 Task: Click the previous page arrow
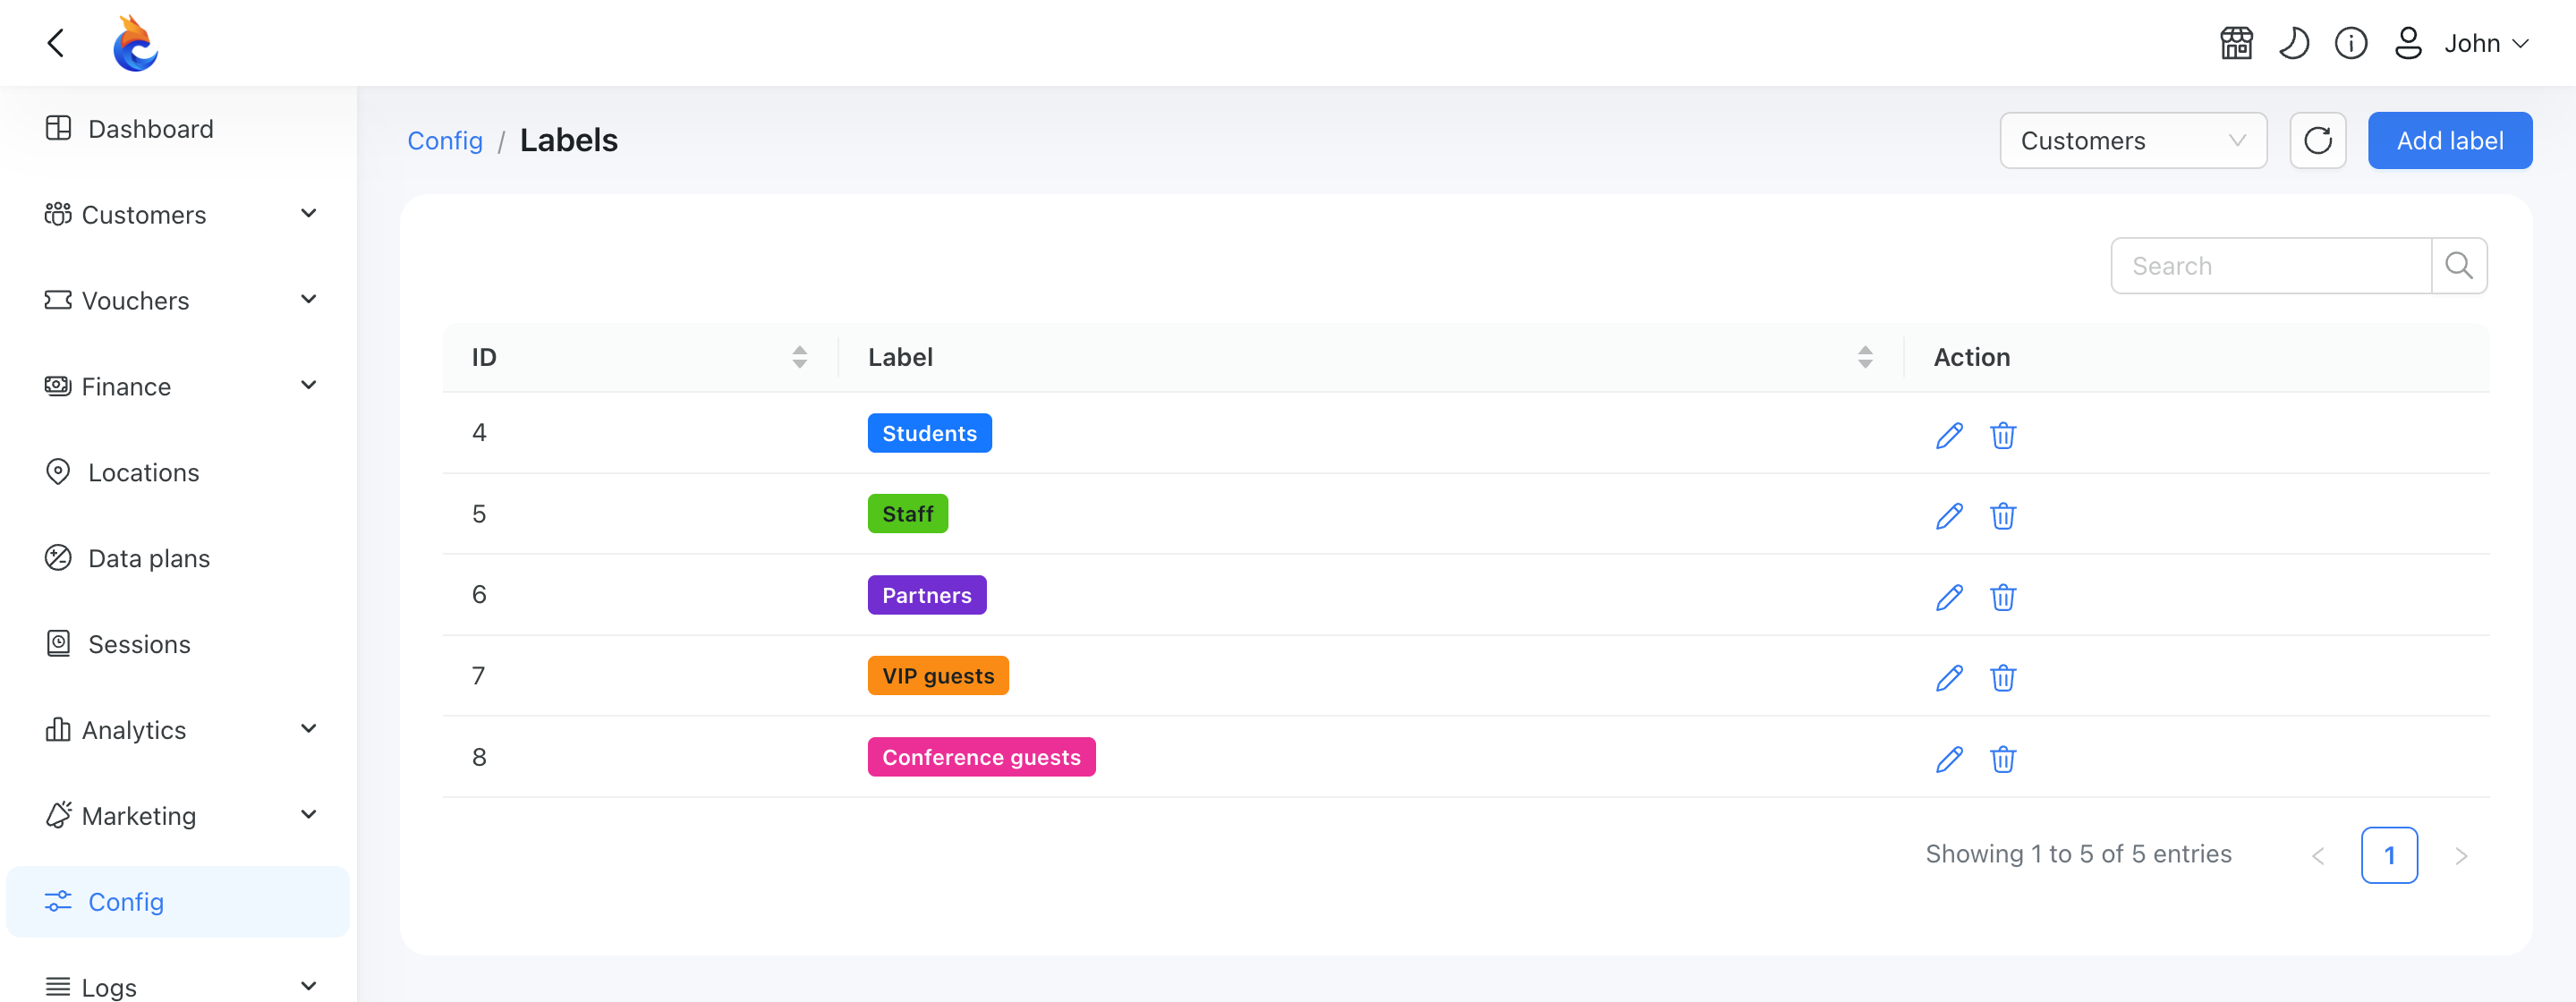[x=2317, y=855]
